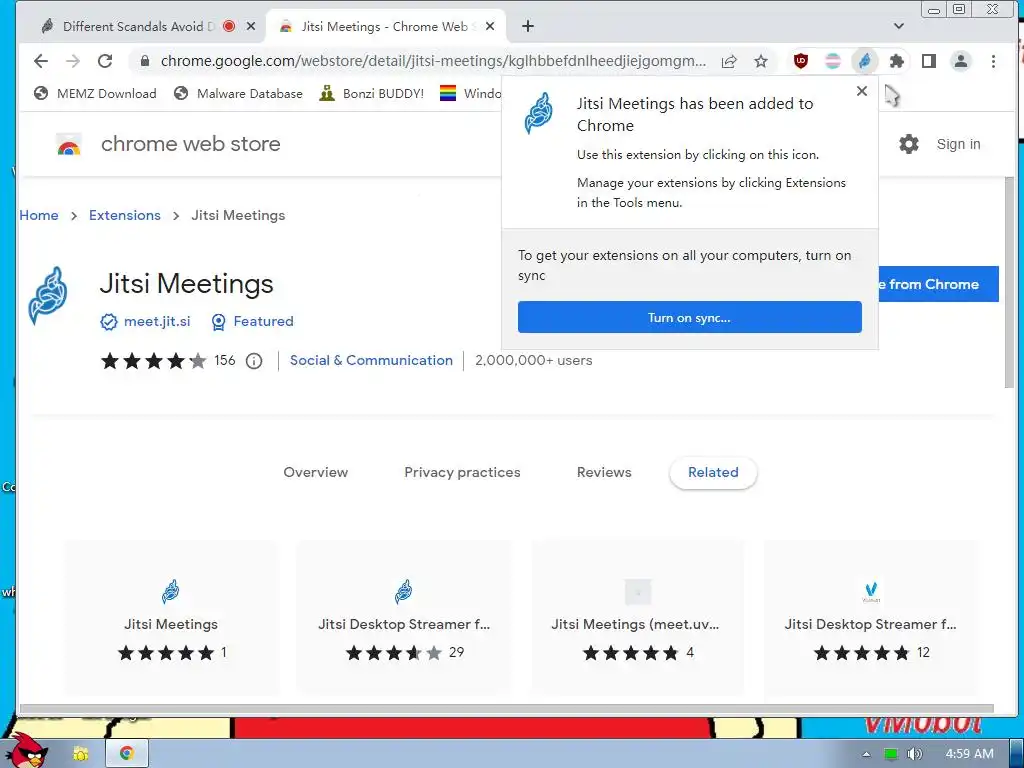Switch to the Overview tab

tap(315, 472)
